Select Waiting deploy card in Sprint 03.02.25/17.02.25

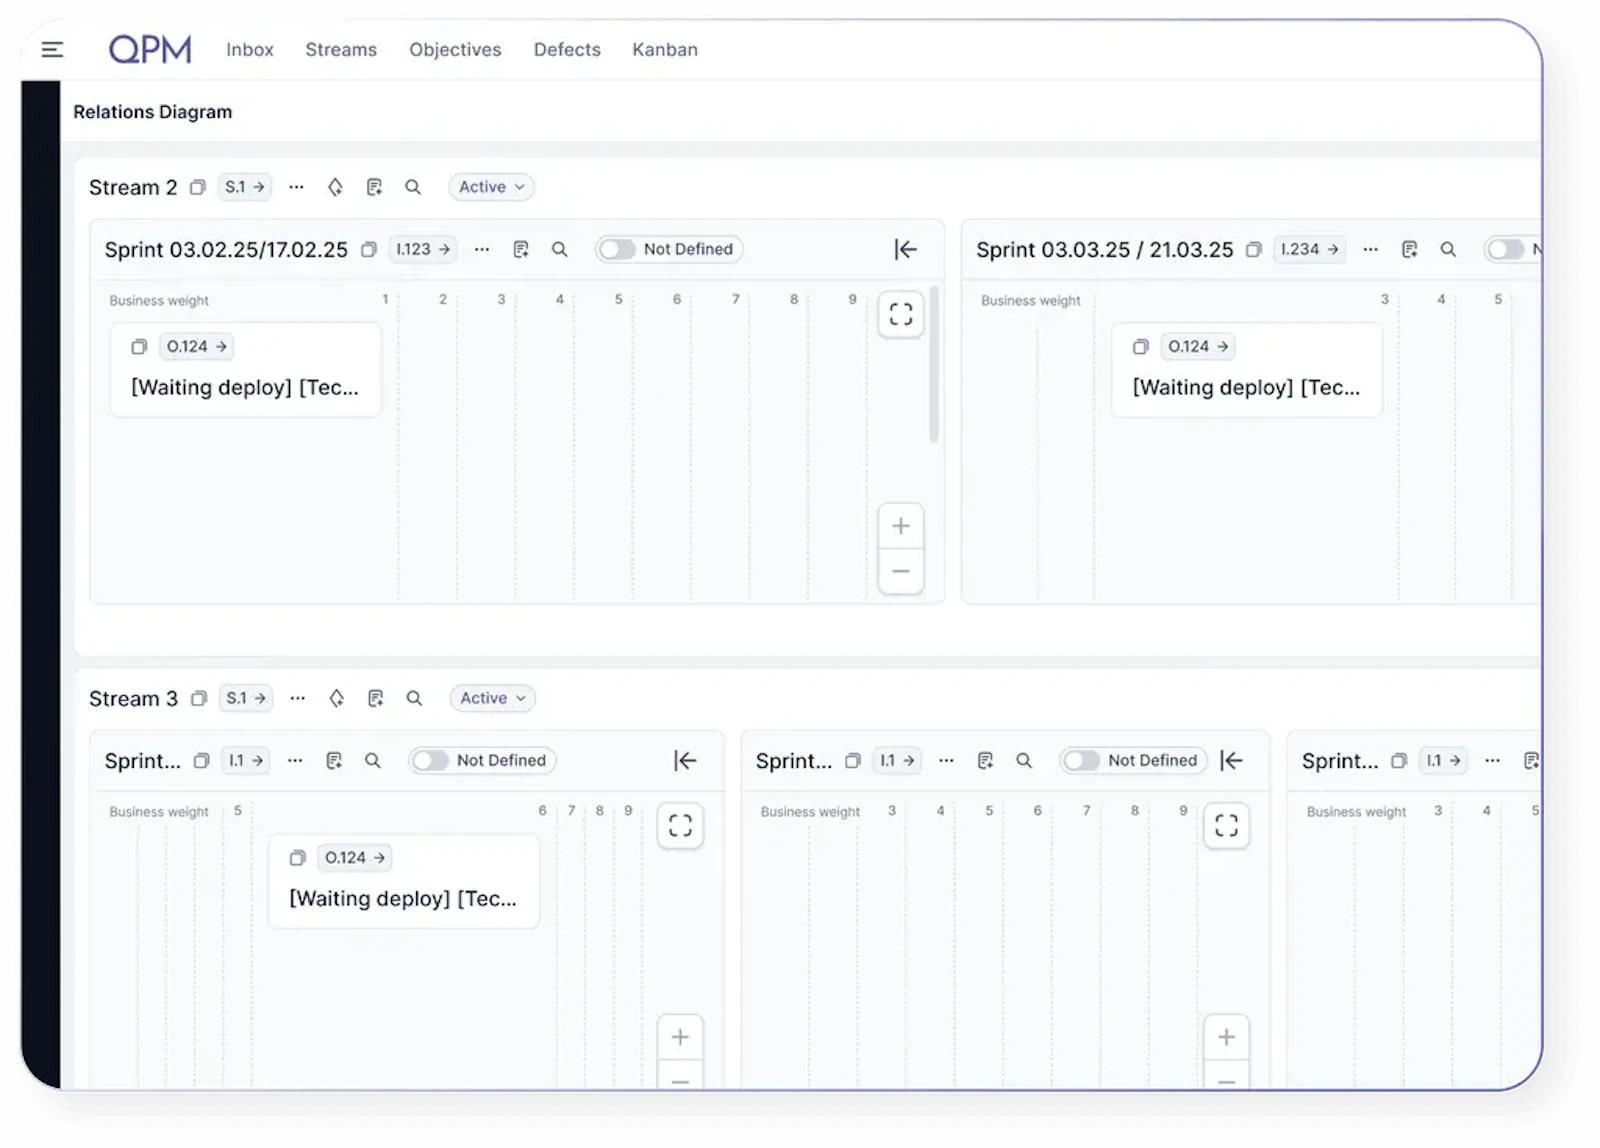click(x=245, y=369)
